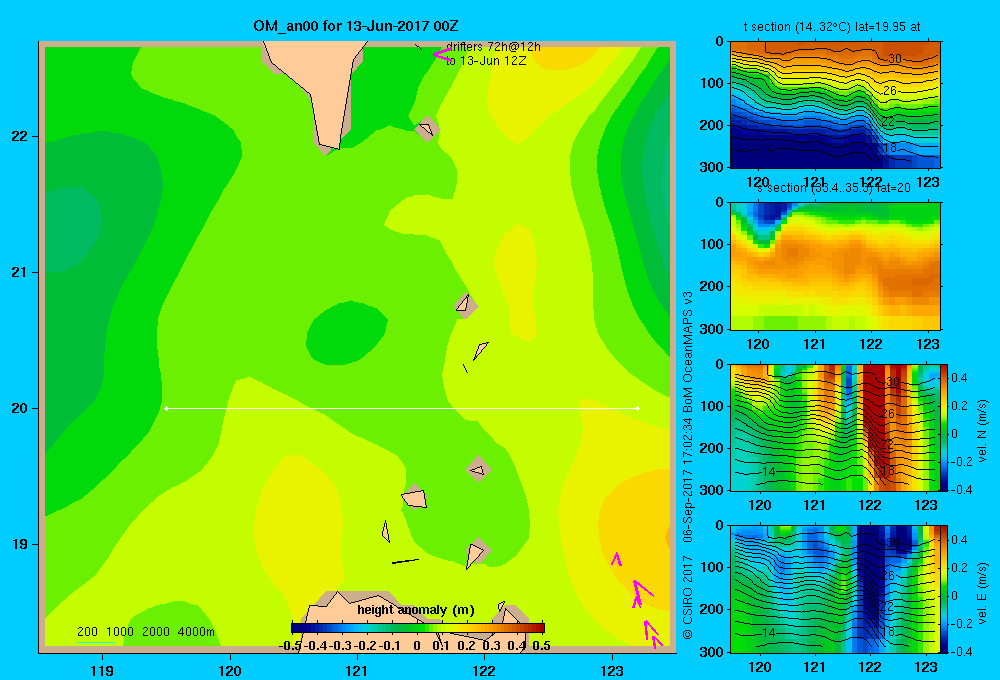Click the -0.4 tick on vel. E scale
This screenshot has height=680, width=1000.
click(961, 651)
